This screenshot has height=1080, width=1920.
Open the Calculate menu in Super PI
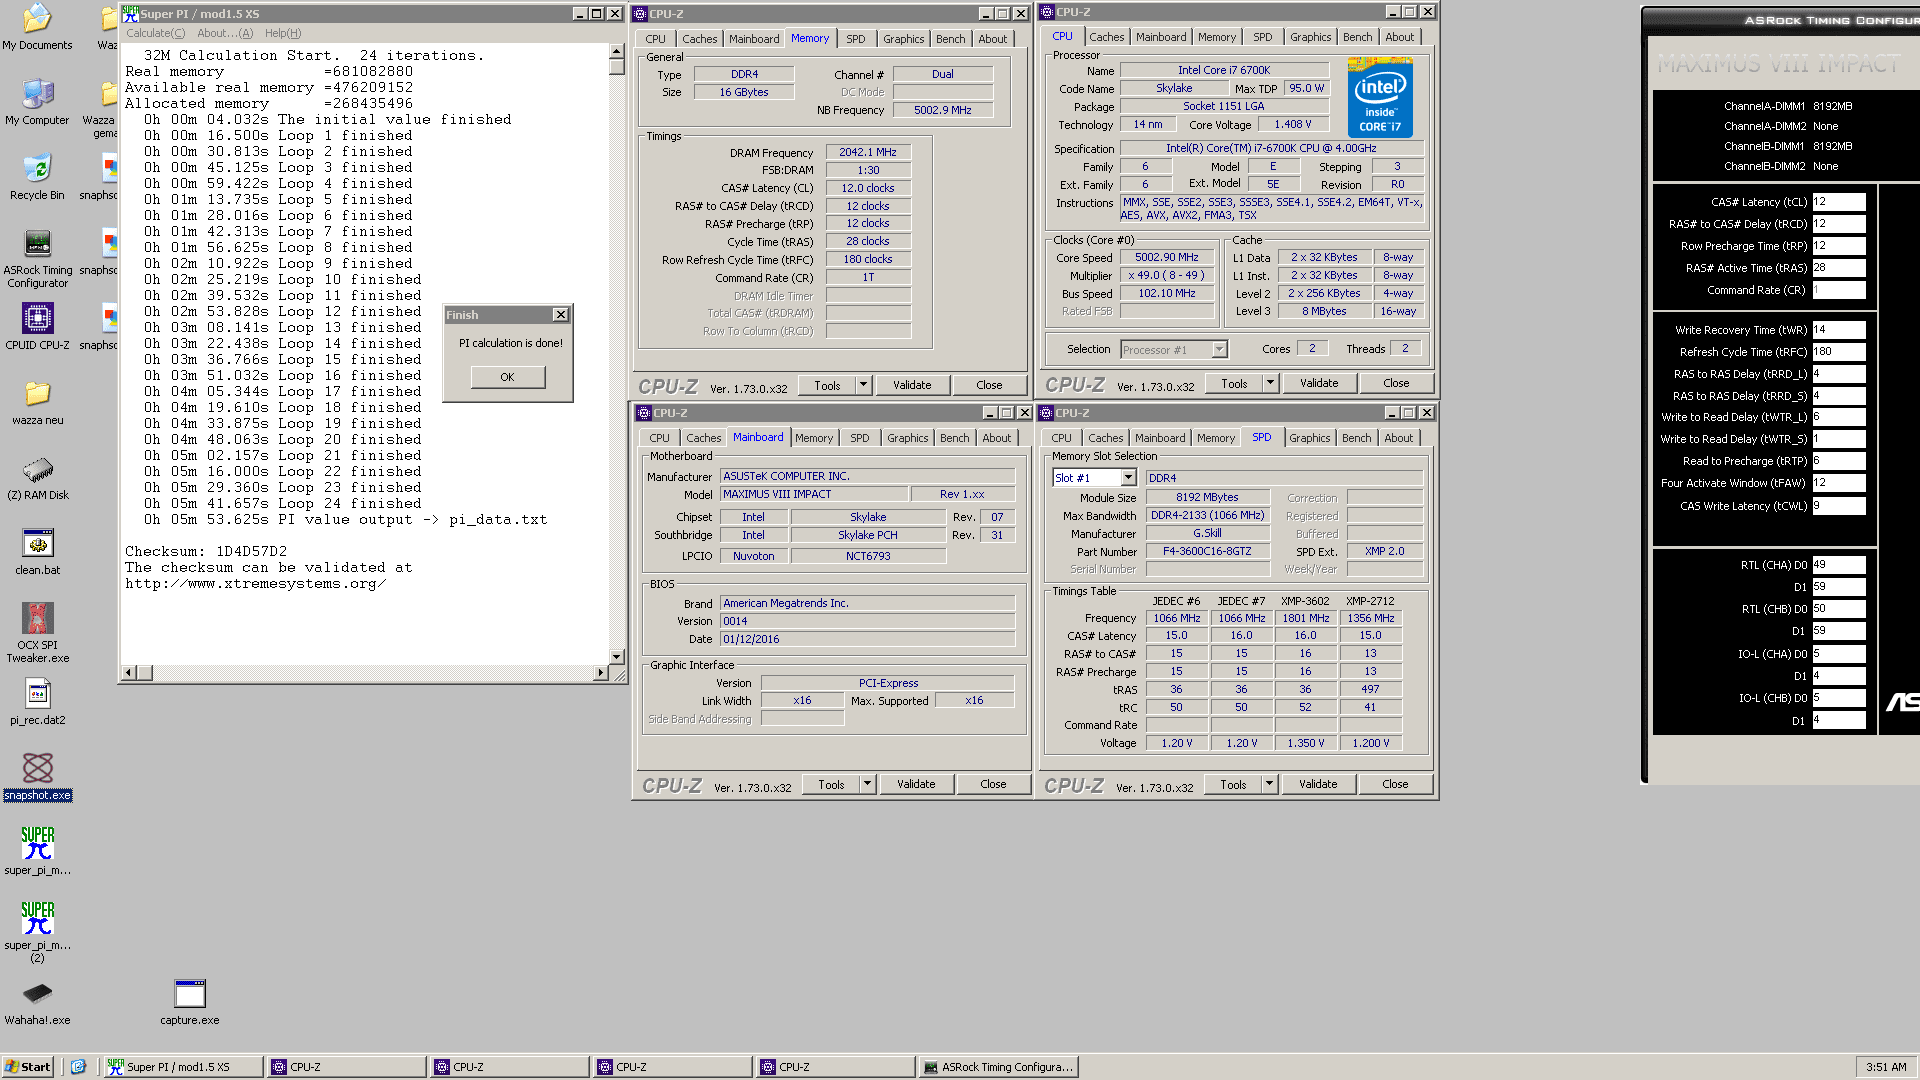[155, 33]
